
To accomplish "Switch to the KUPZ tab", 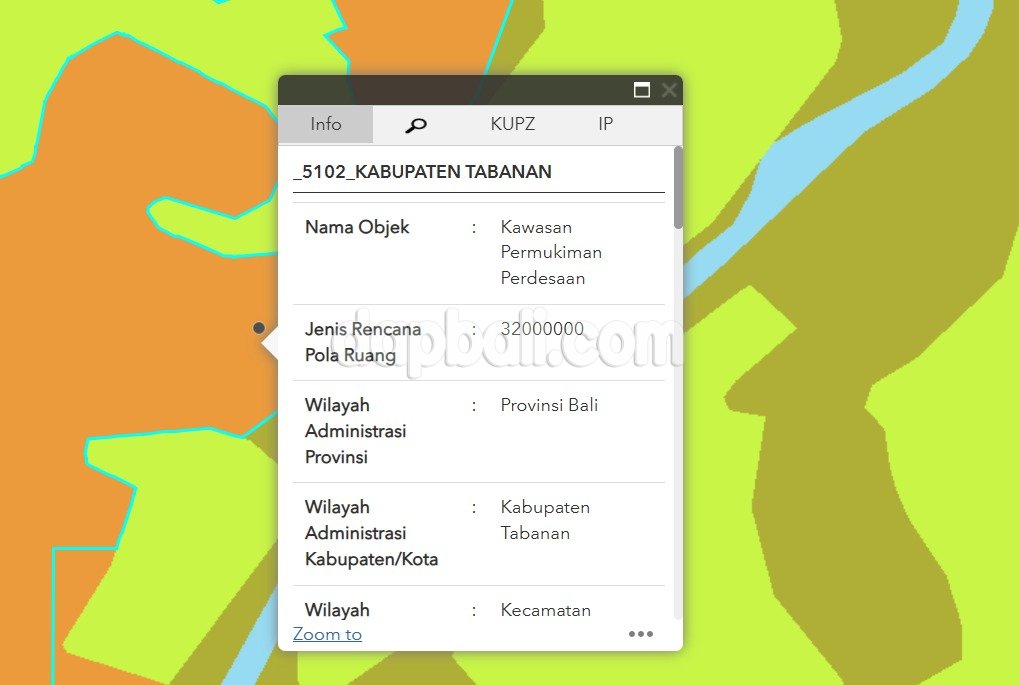I will click(x=512, y=125).
